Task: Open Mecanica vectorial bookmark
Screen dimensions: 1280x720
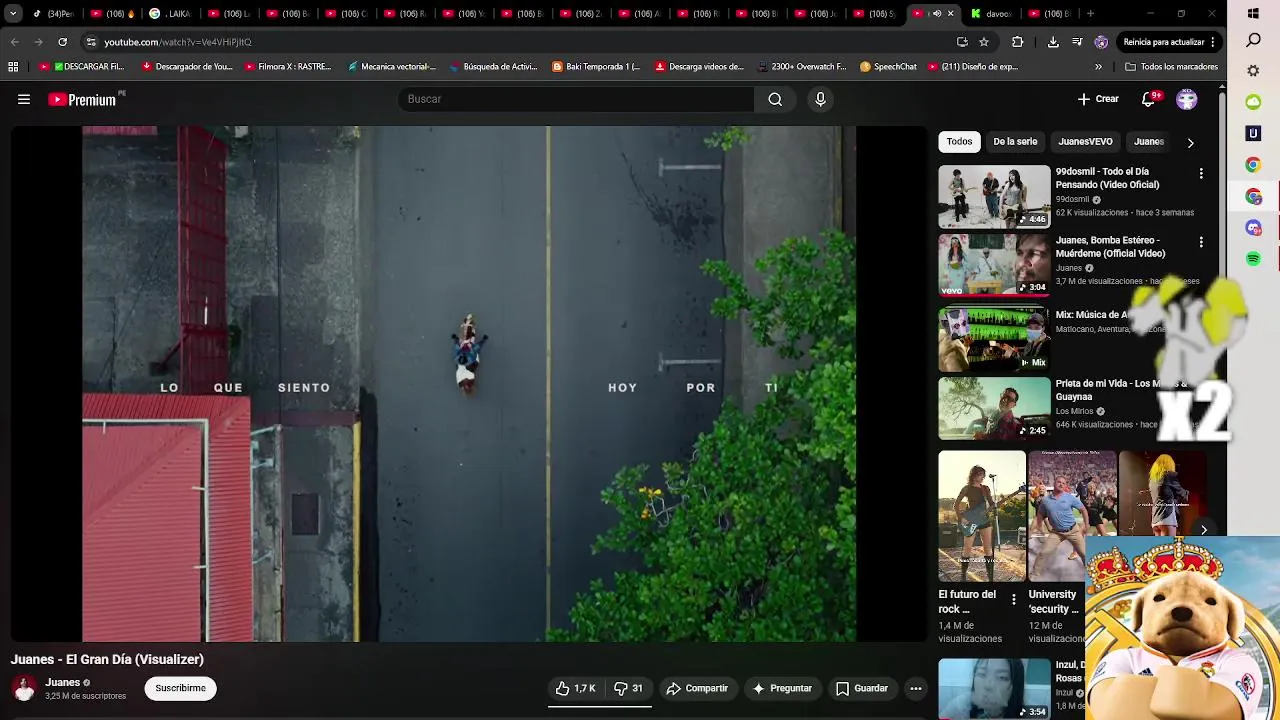Action: [x=392, y=67]
